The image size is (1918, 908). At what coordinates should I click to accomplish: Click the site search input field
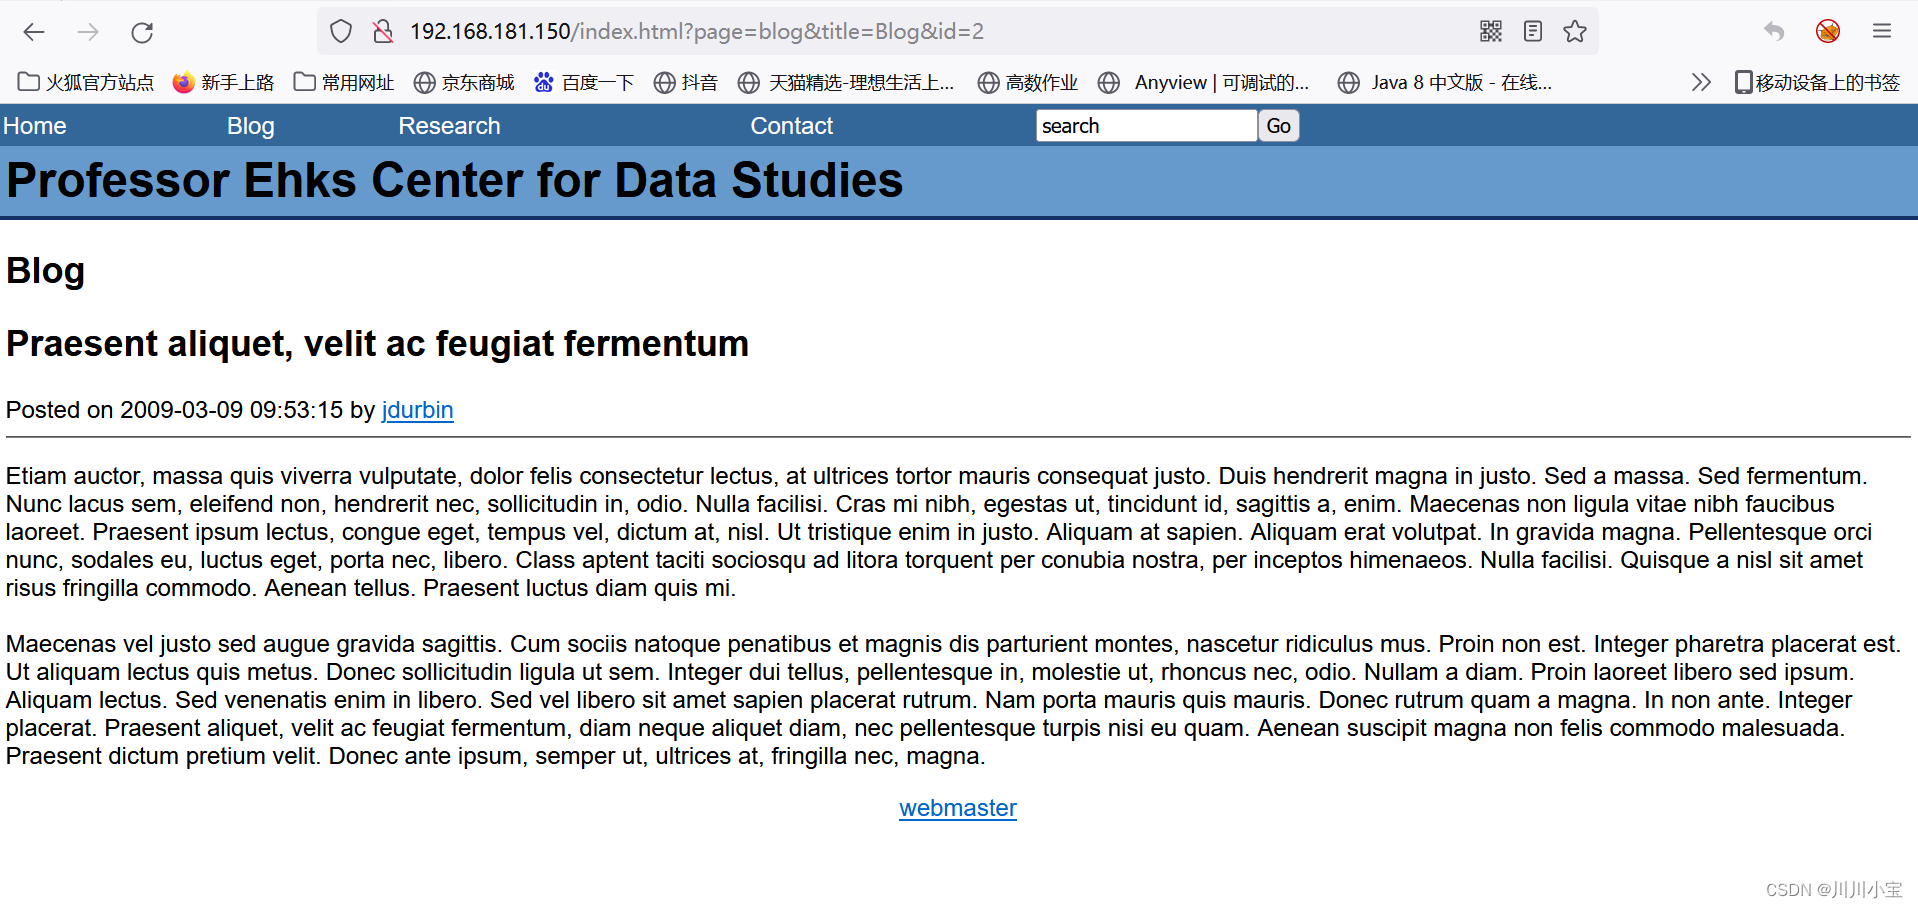click(x=1146, y=126)
